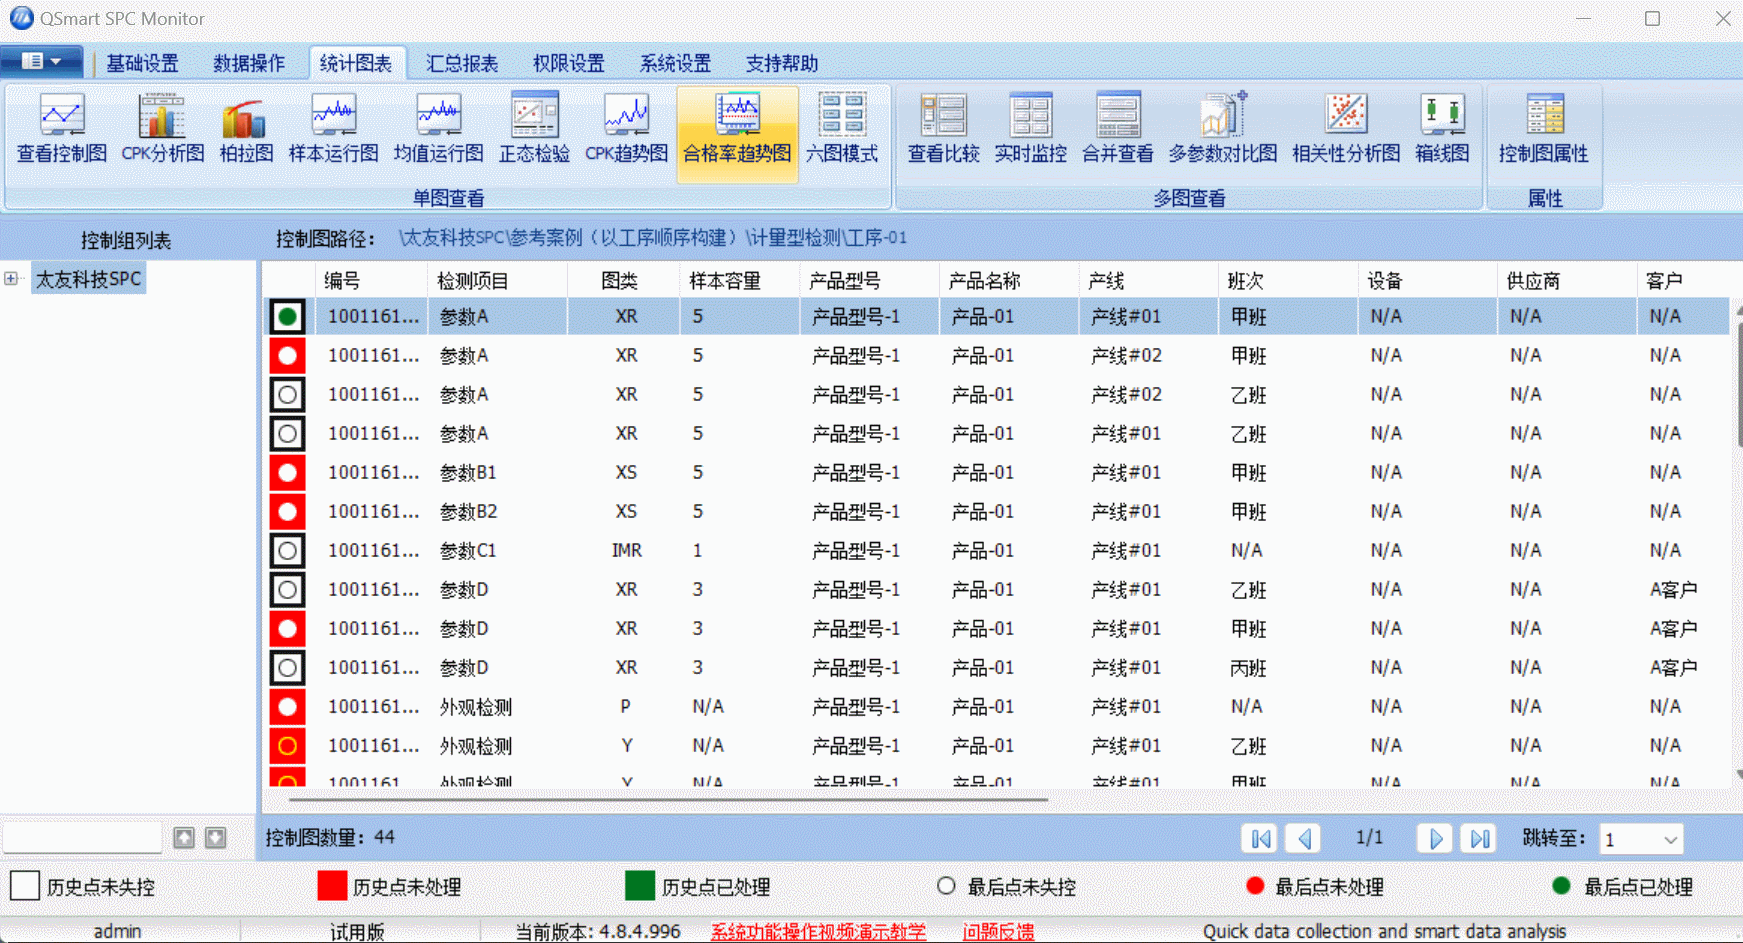Switch to the 汇总报表 tab

tap(461, 62)
